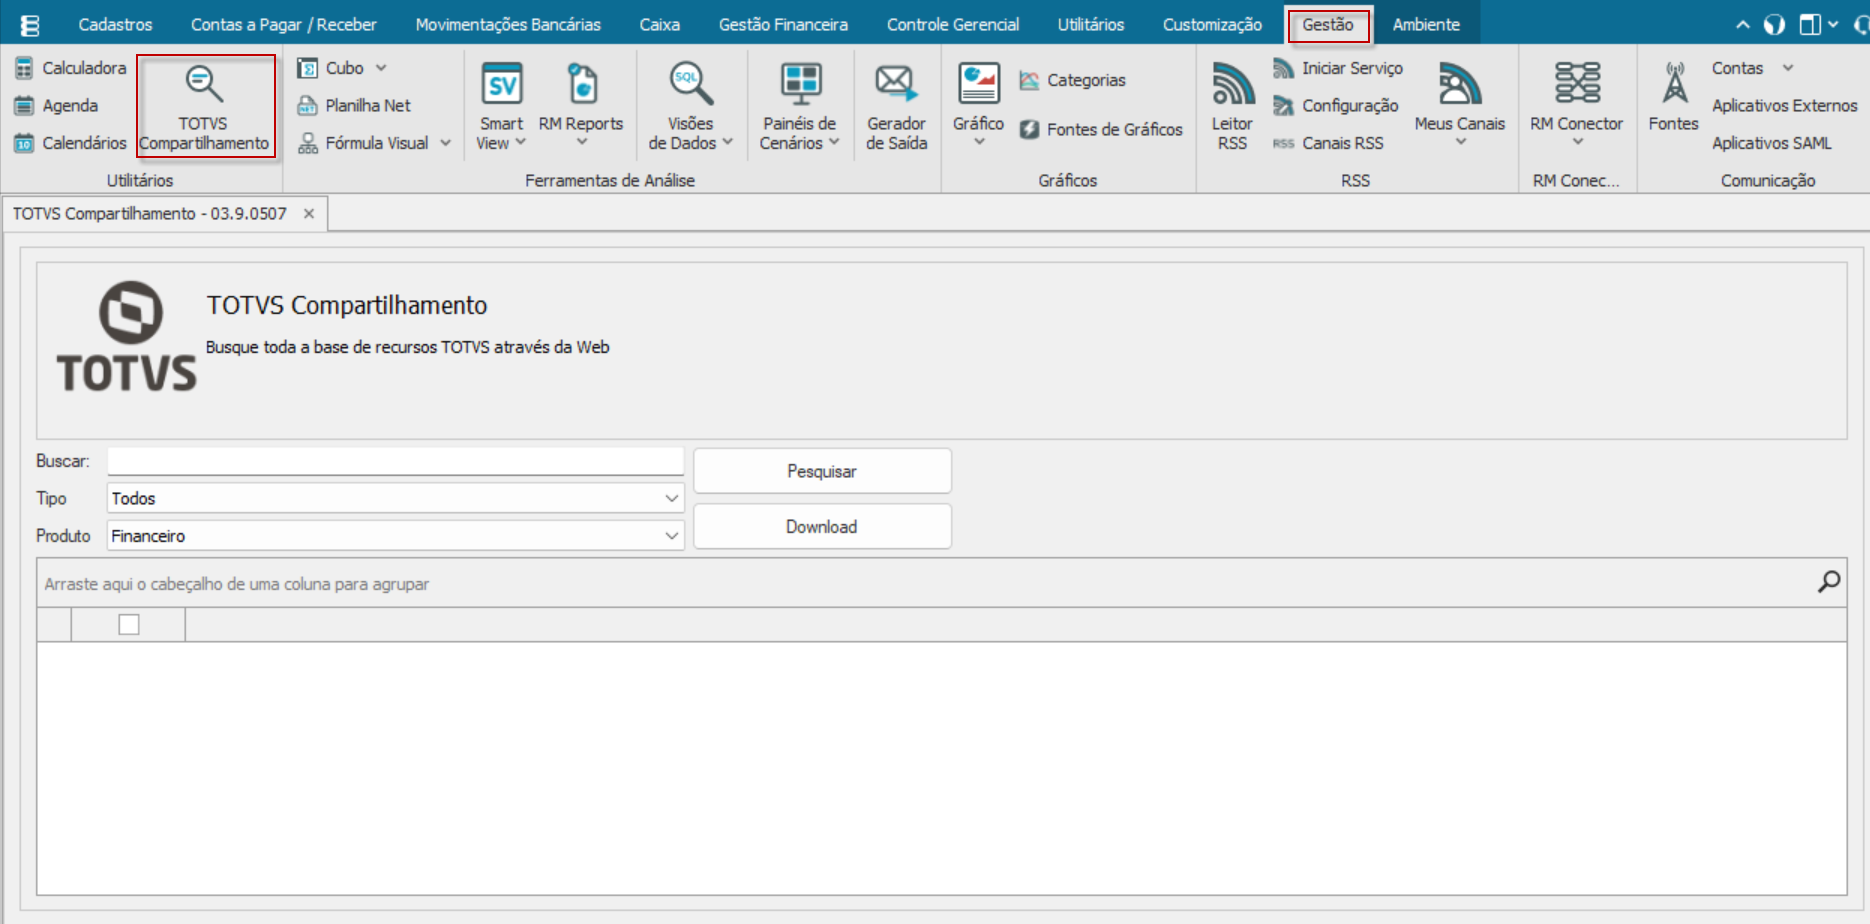Open the Leitor RSS

click(1232, 106)
